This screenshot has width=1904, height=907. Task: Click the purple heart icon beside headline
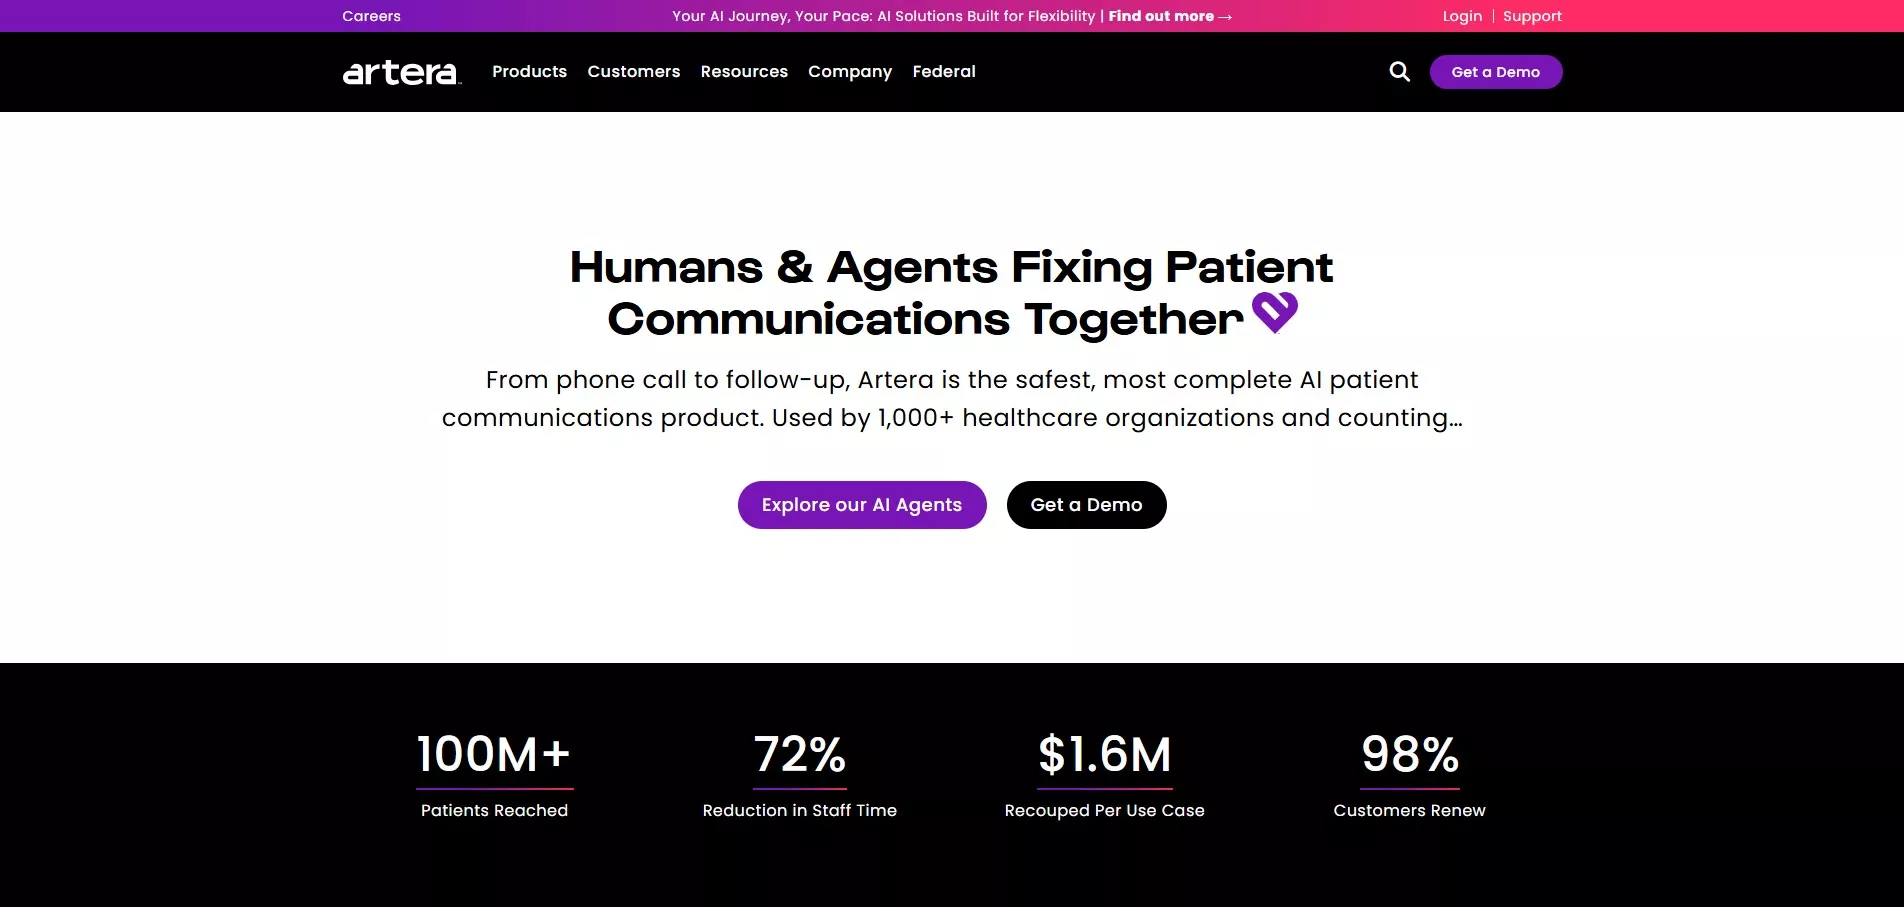tap(1275, 312)
